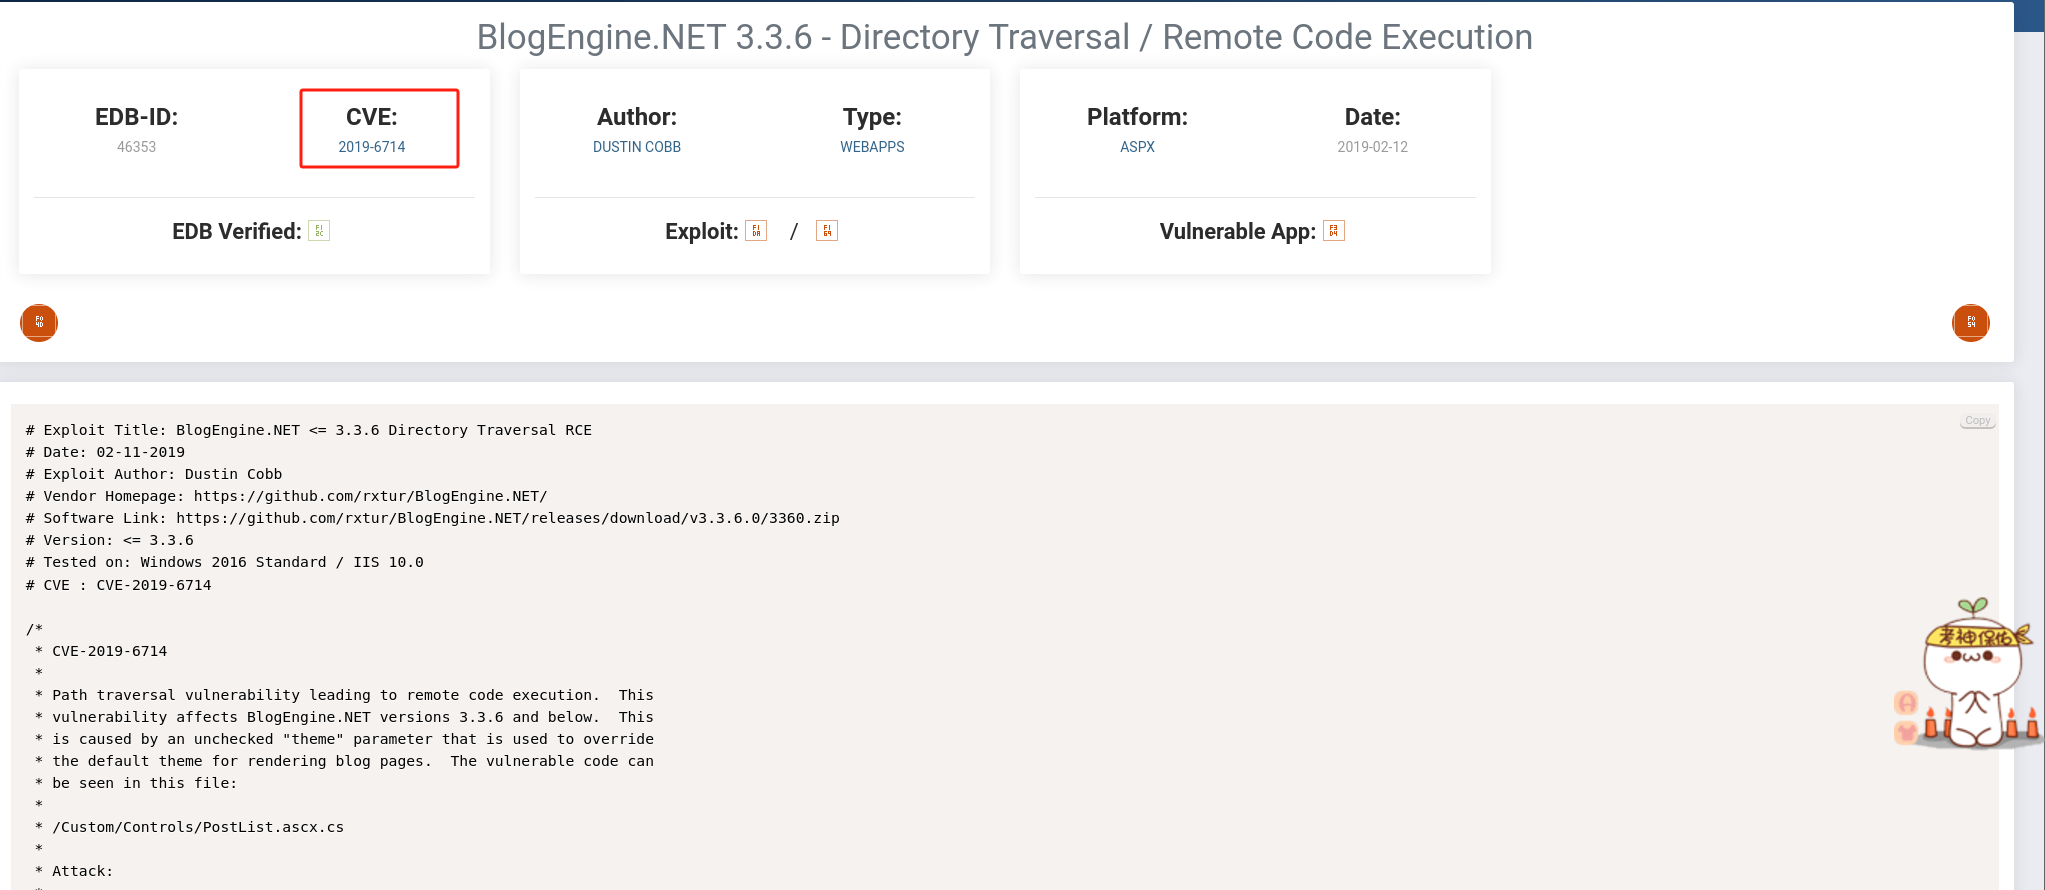Filter by type WEBAPPS link
The width and height of the screenshot is (2045, 890).
click(x=872, y=147)
